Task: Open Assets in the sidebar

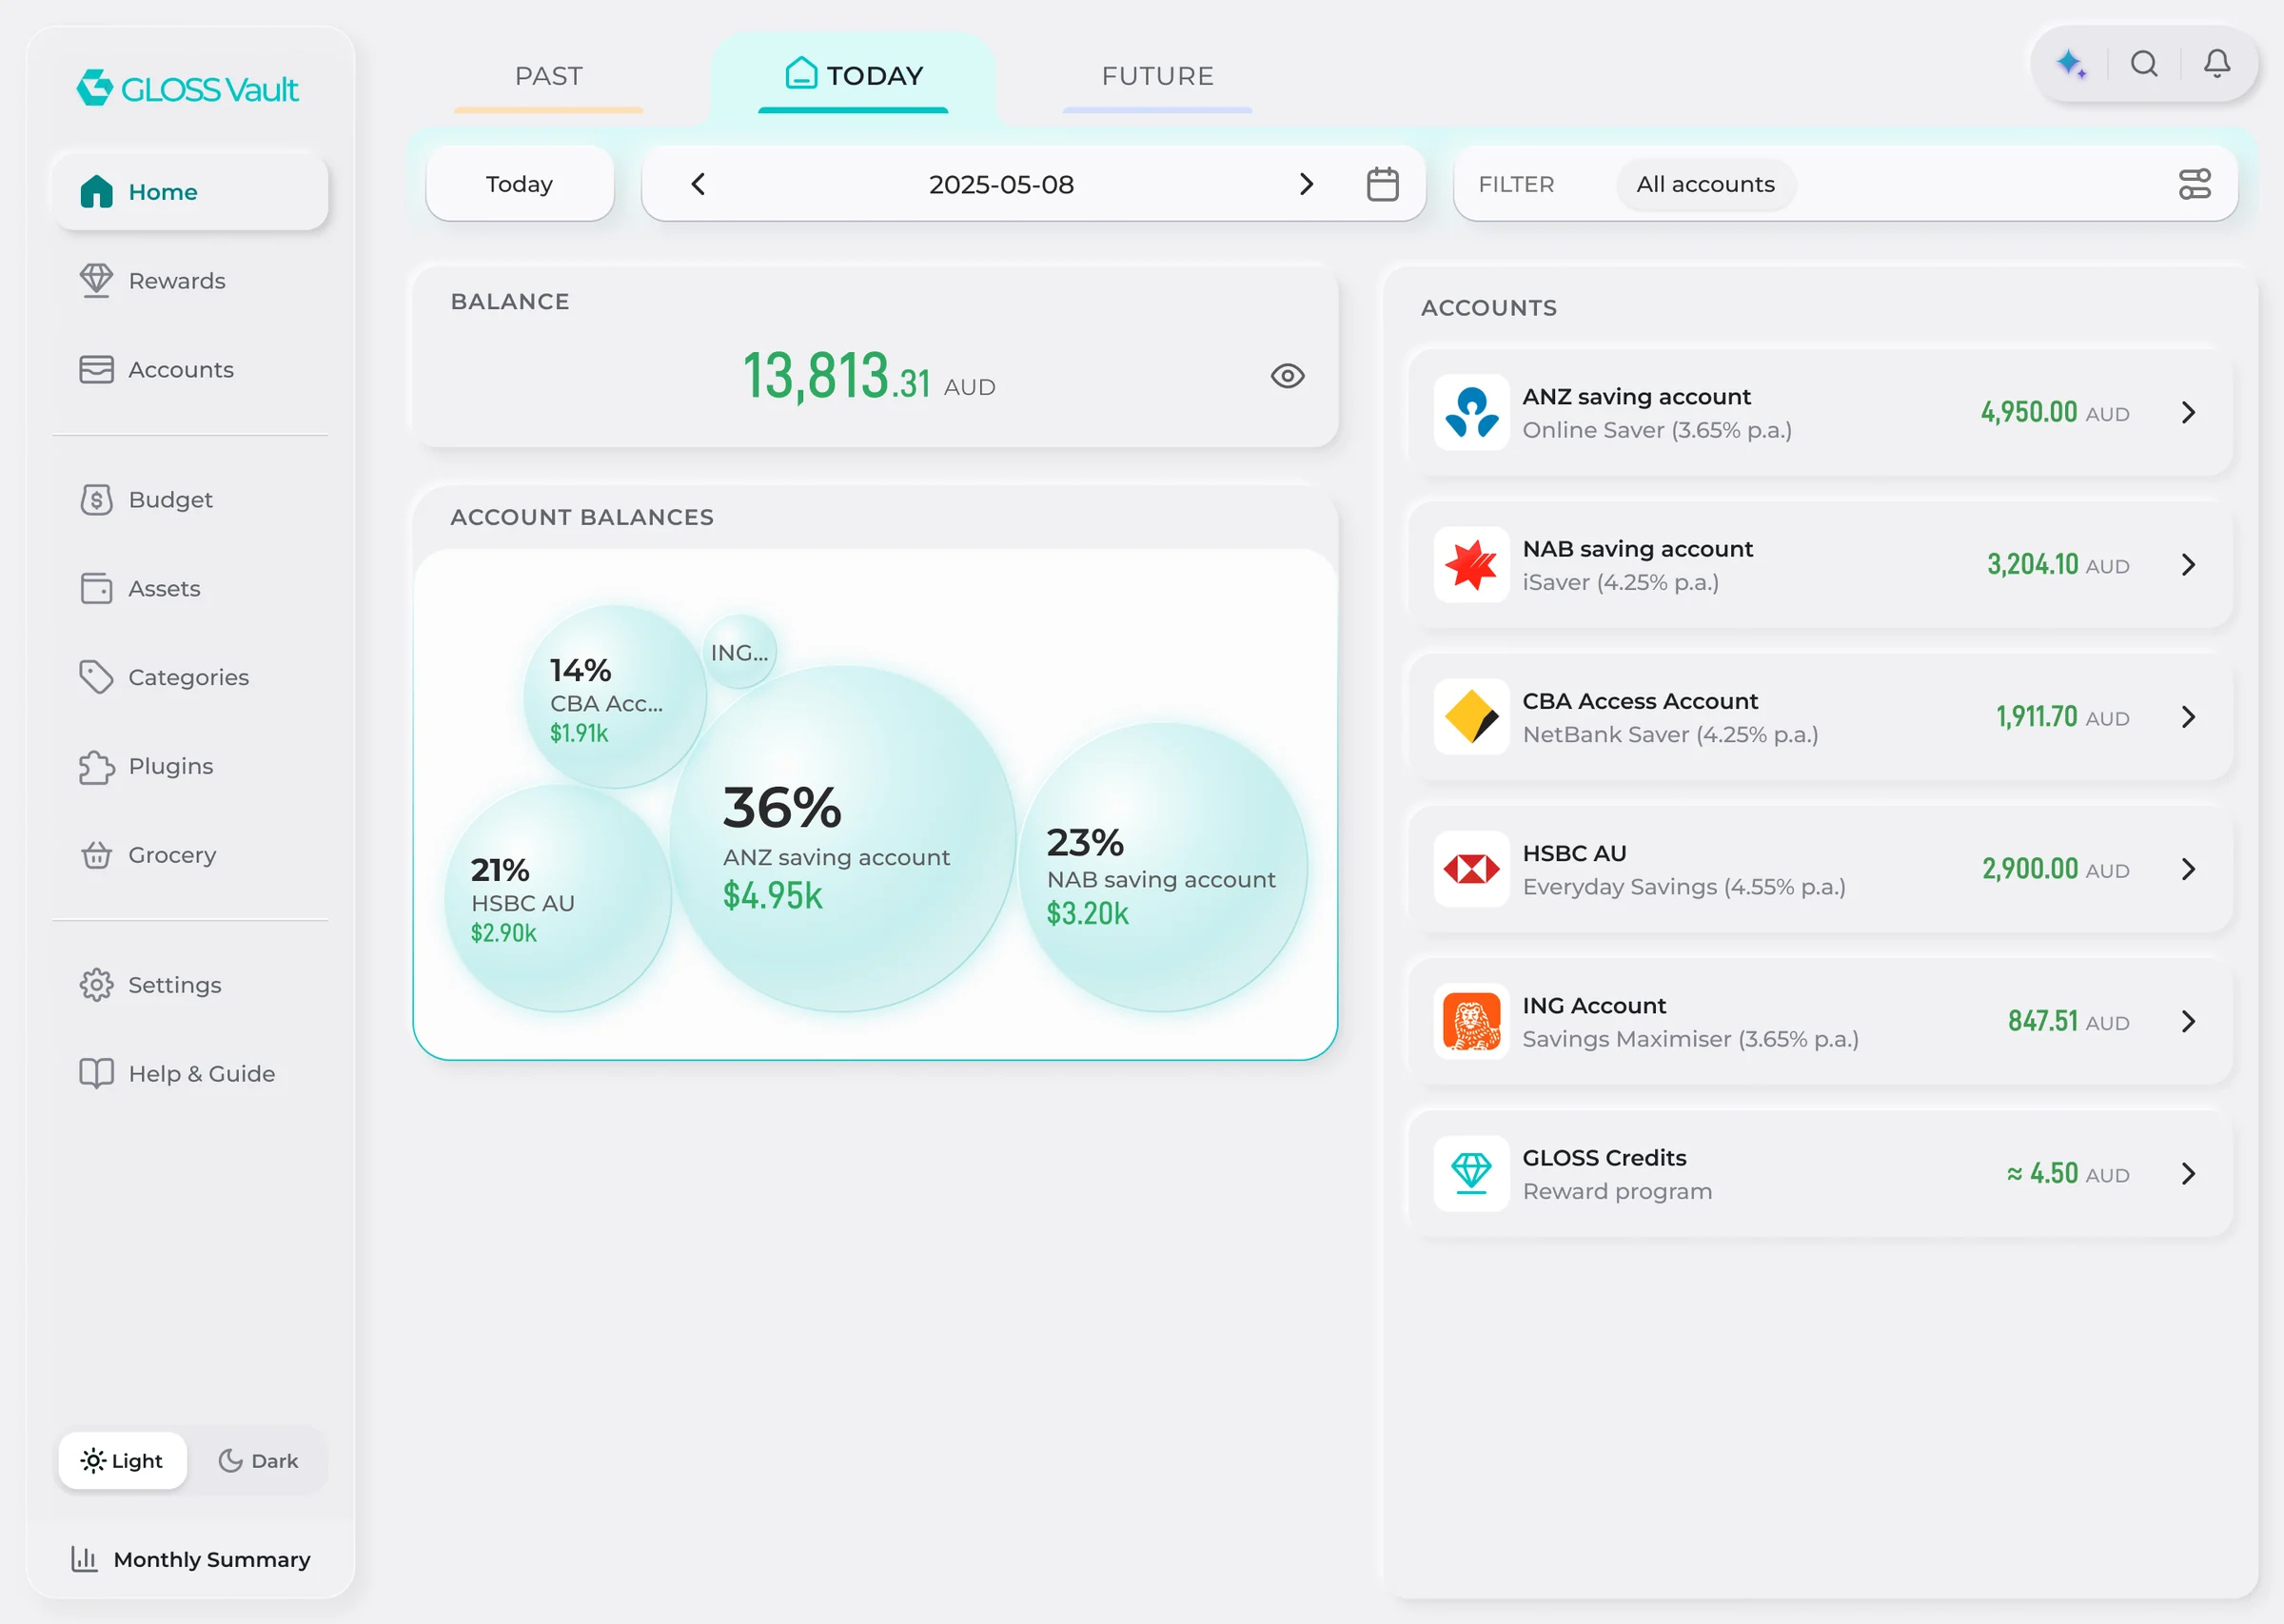Action: 190,589
